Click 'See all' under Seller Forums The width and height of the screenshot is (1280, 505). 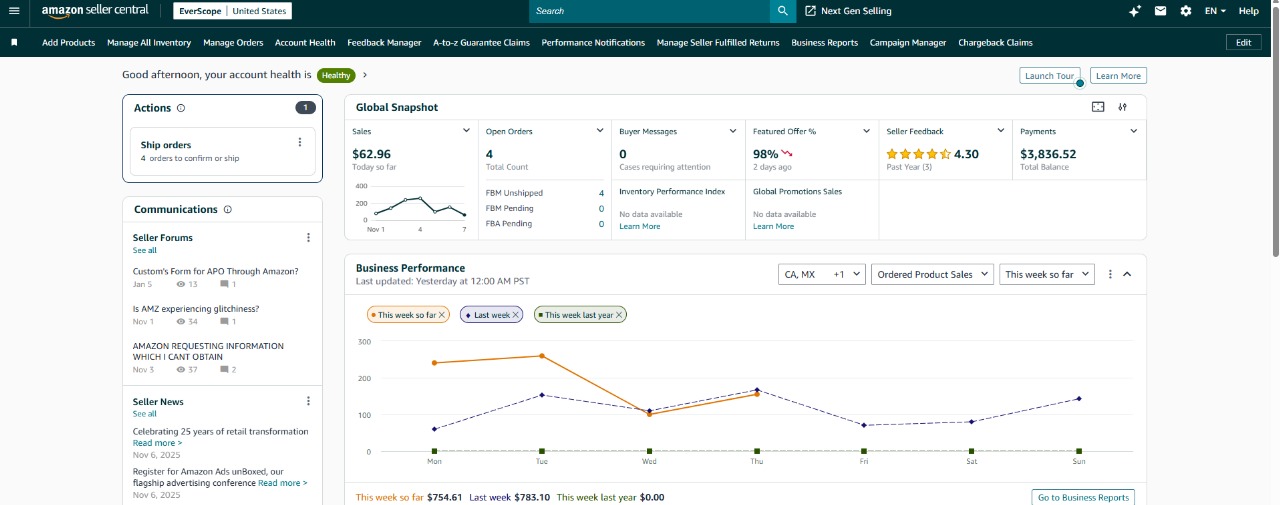point(145,250)
